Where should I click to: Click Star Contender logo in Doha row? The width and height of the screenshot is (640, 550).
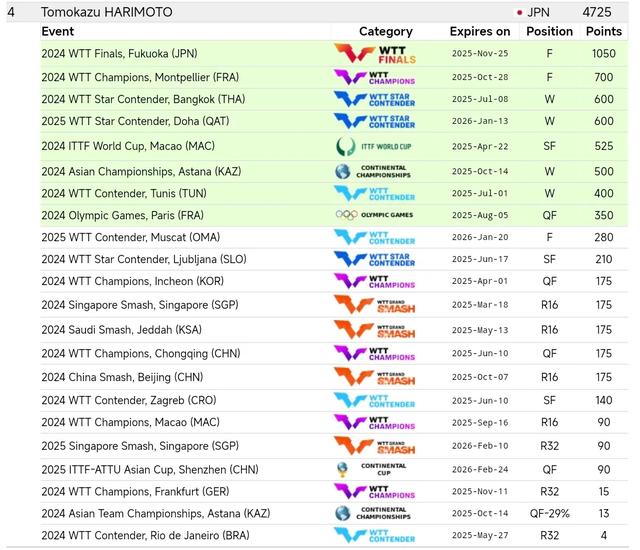(374, 121)
